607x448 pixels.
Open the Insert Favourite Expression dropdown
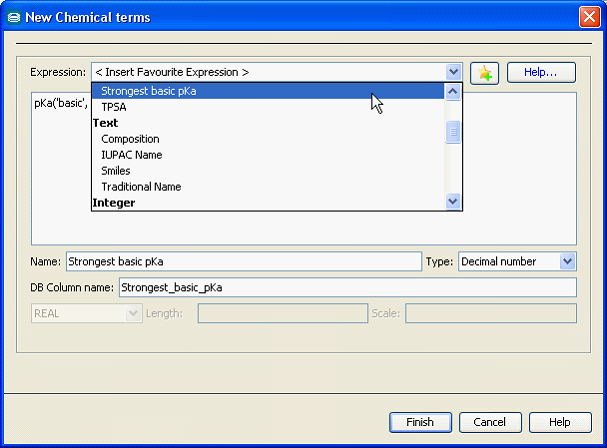(453, 73)
